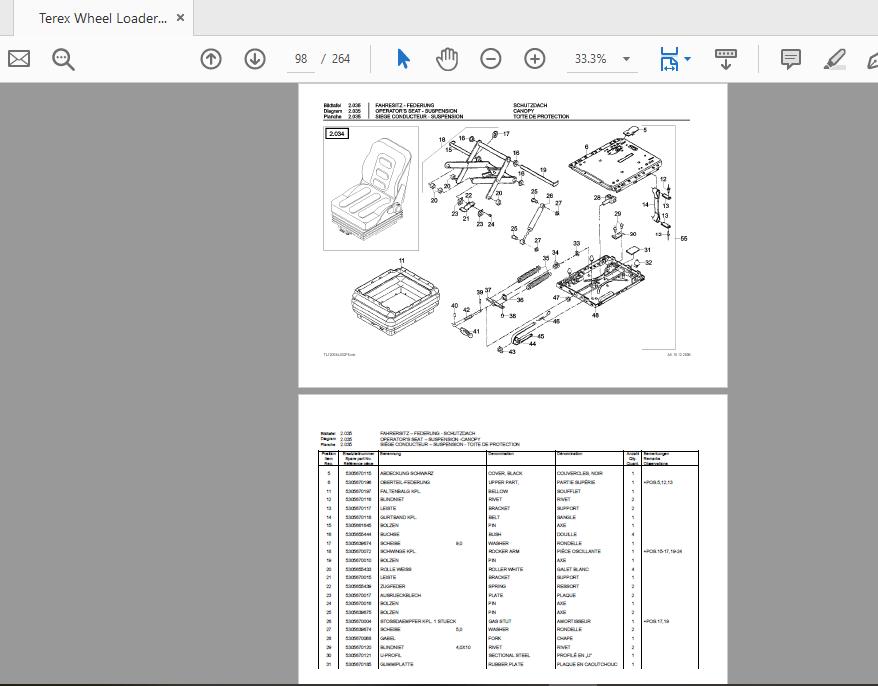
Task: Select the page scrolling display icon
Action: (725, 59)
